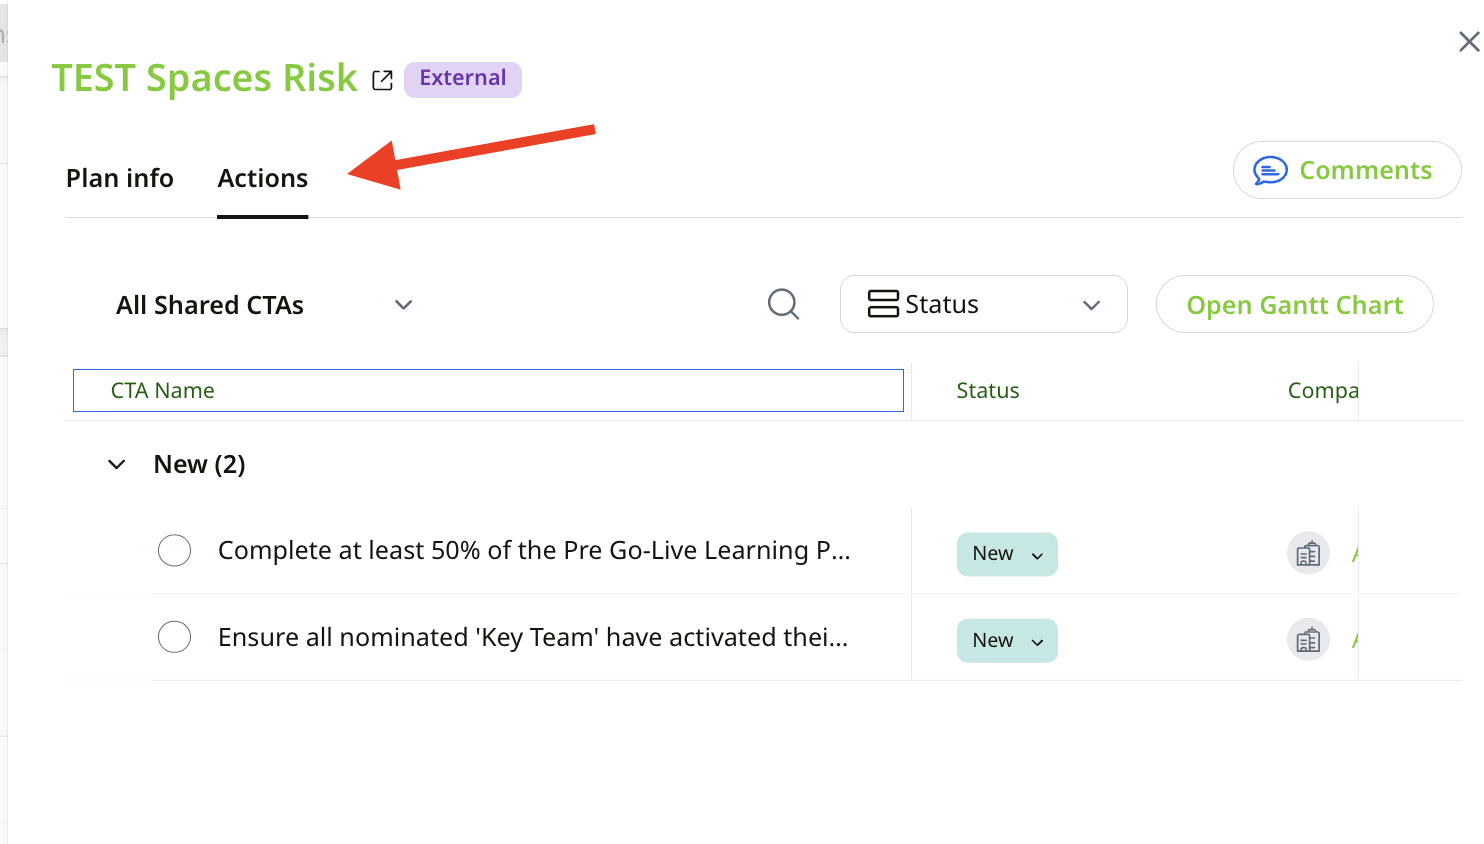
Task: Close the plan detail panel
Action: coord(1468,42)
